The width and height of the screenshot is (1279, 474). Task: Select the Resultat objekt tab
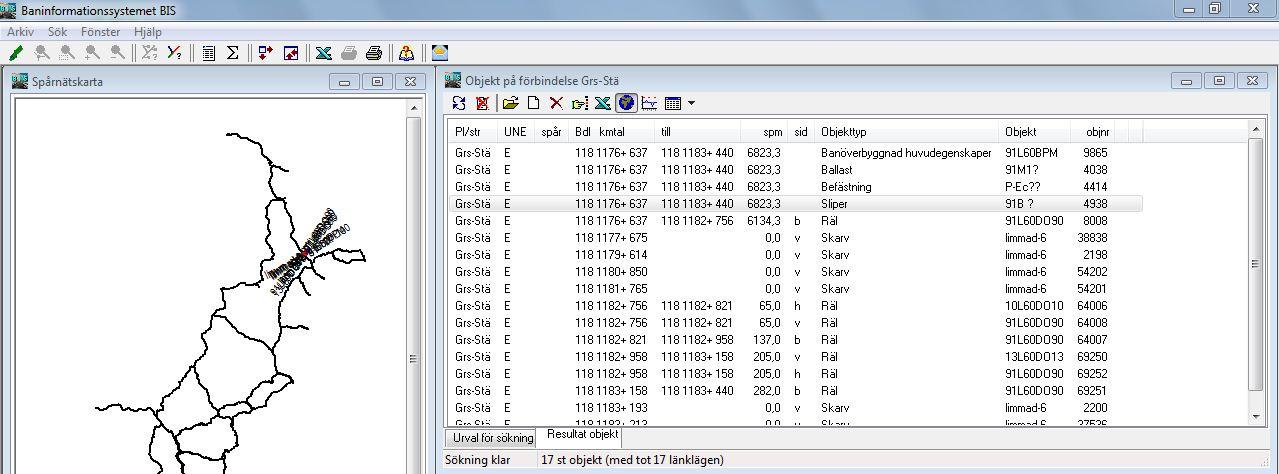click(x=582, y=436)
